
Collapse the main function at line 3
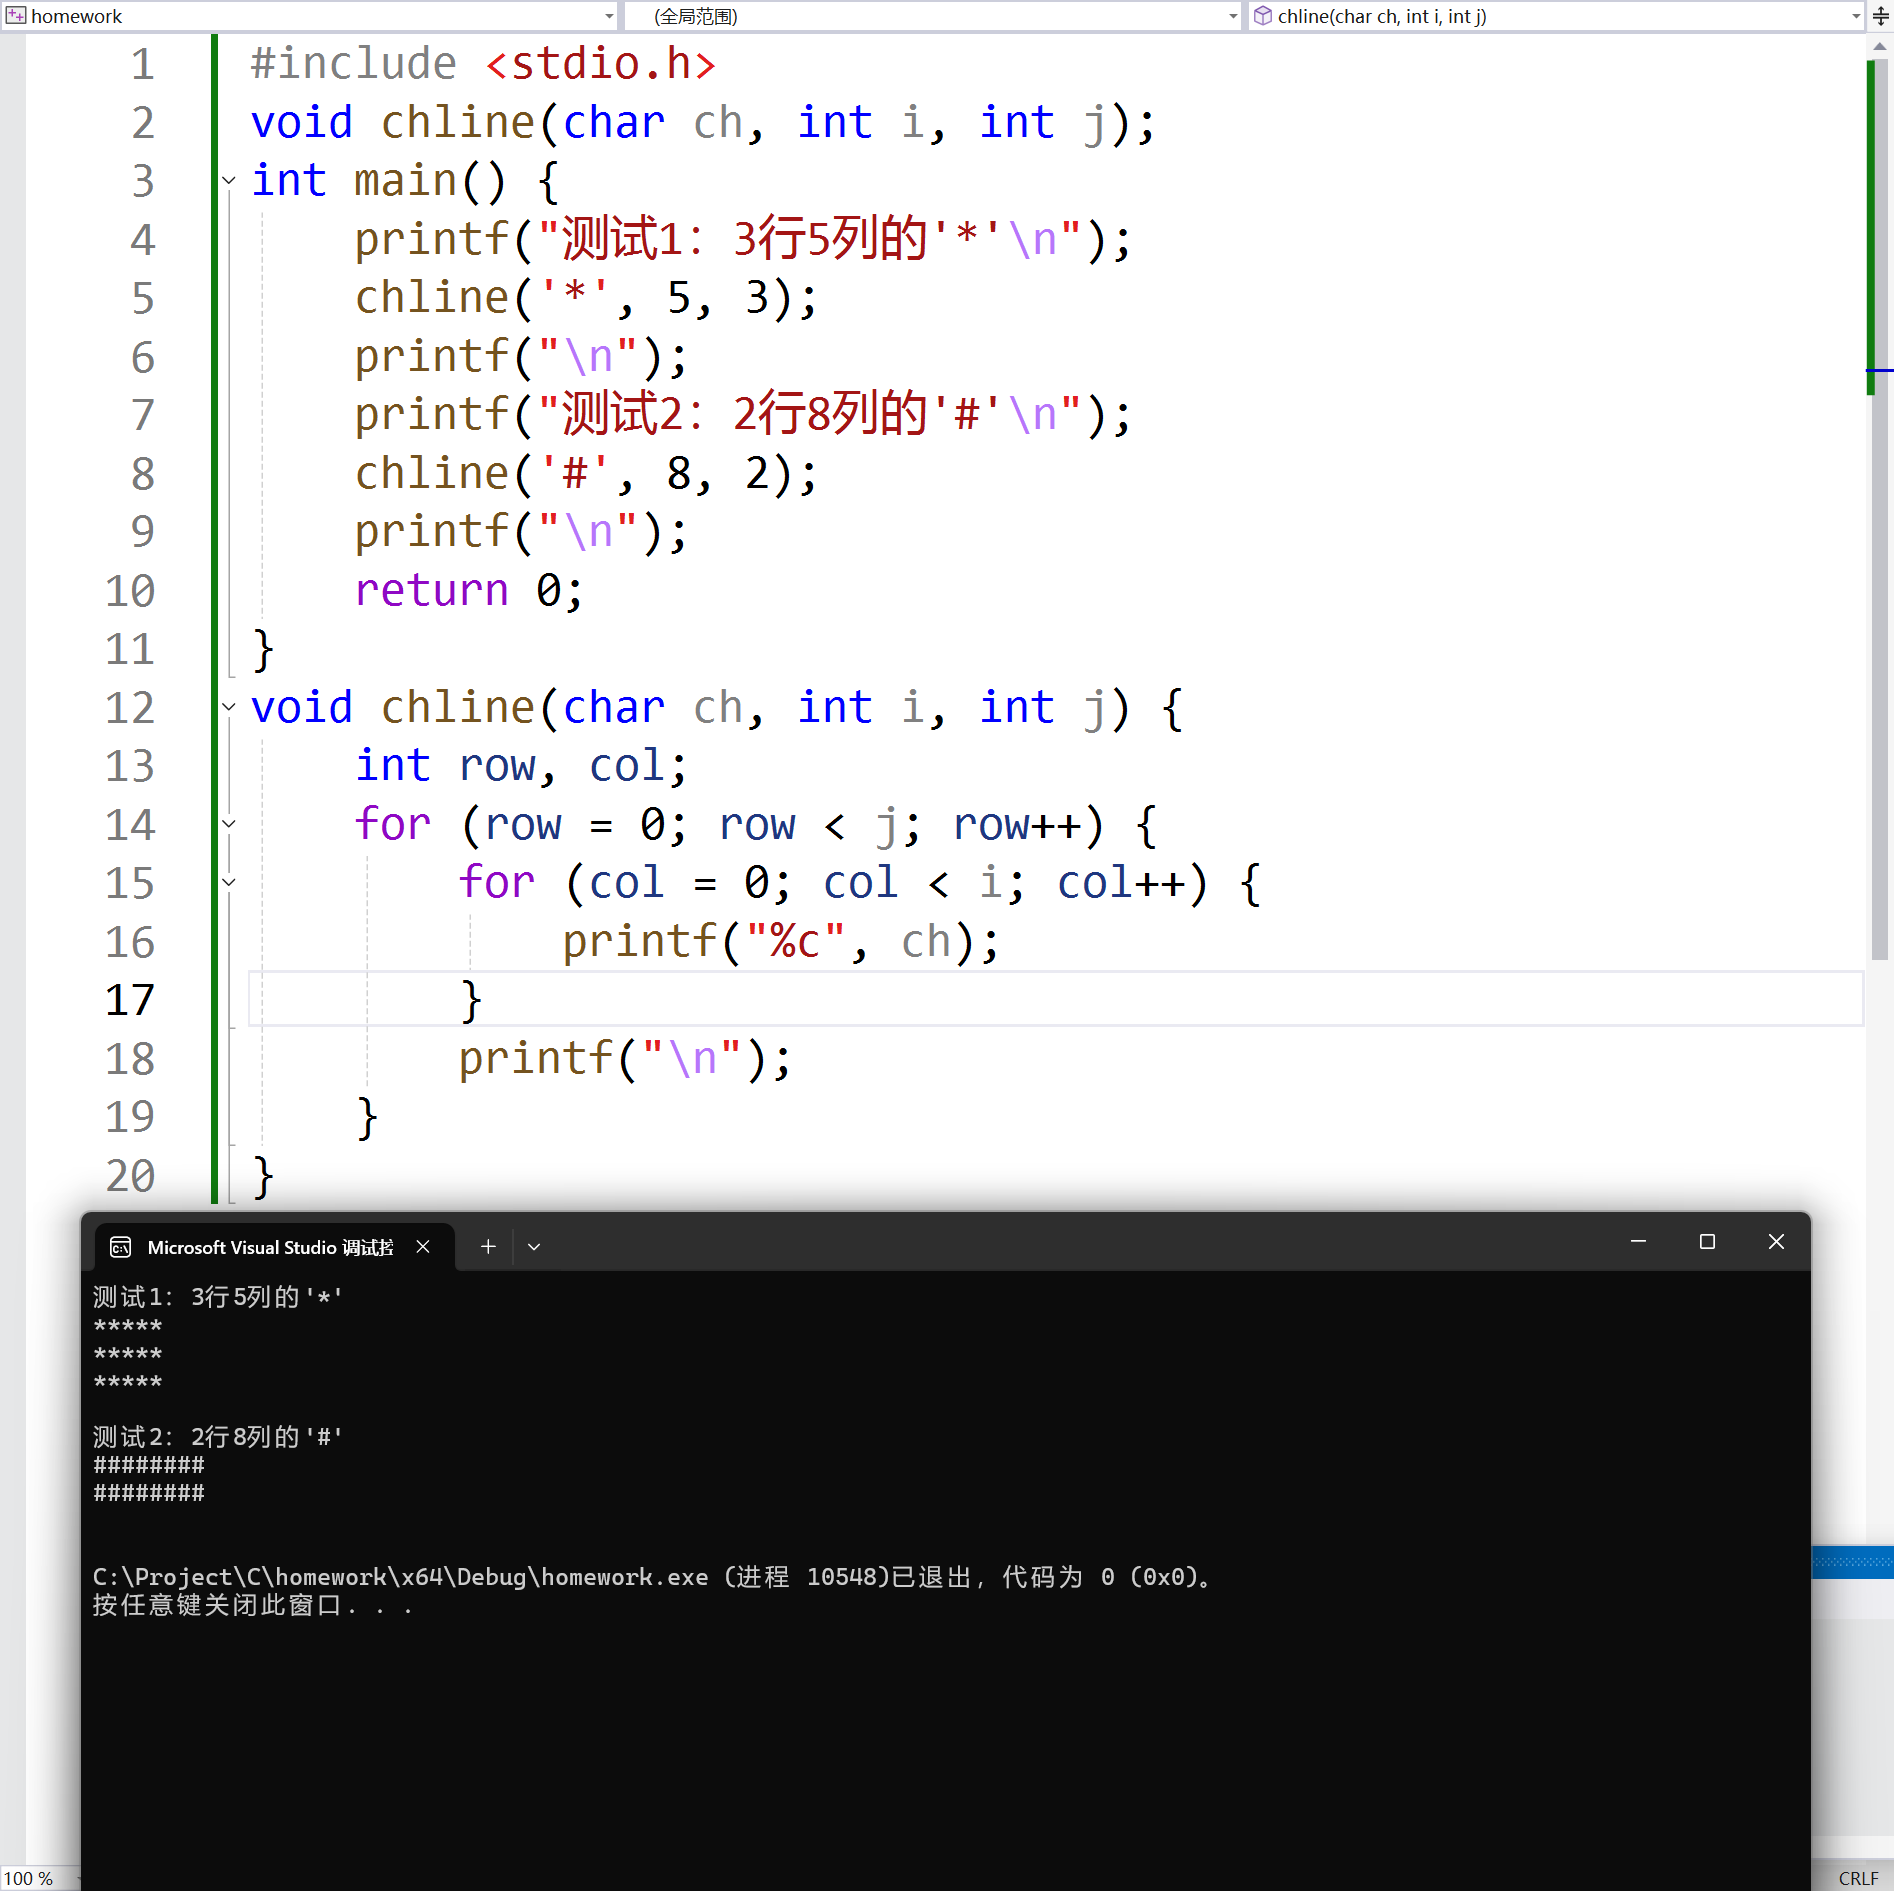point(229,181)
